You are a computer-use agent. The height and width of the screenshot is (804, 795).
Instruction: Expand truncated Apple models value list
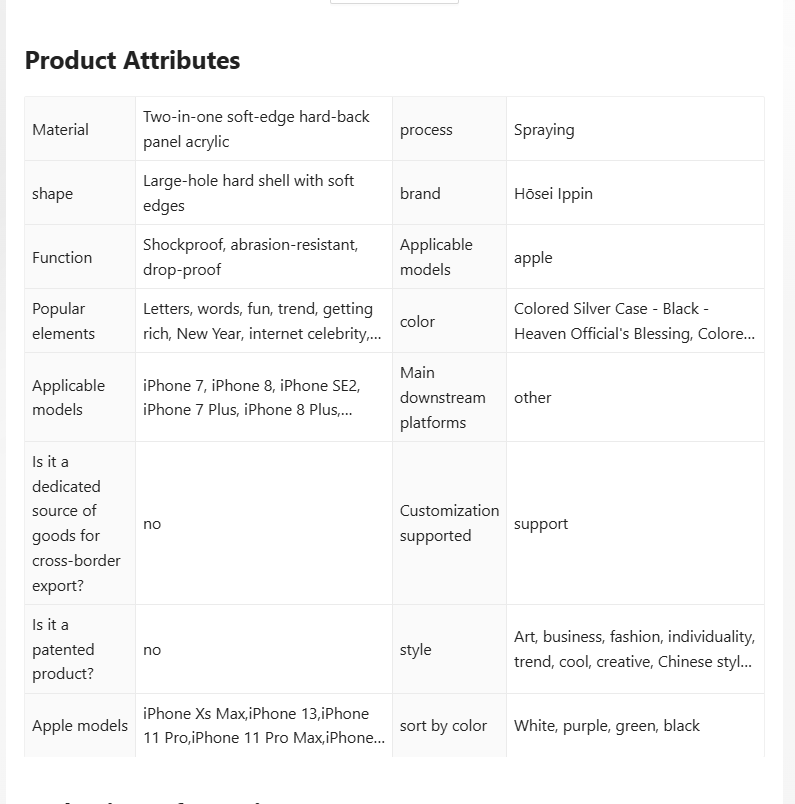[264, 726]
